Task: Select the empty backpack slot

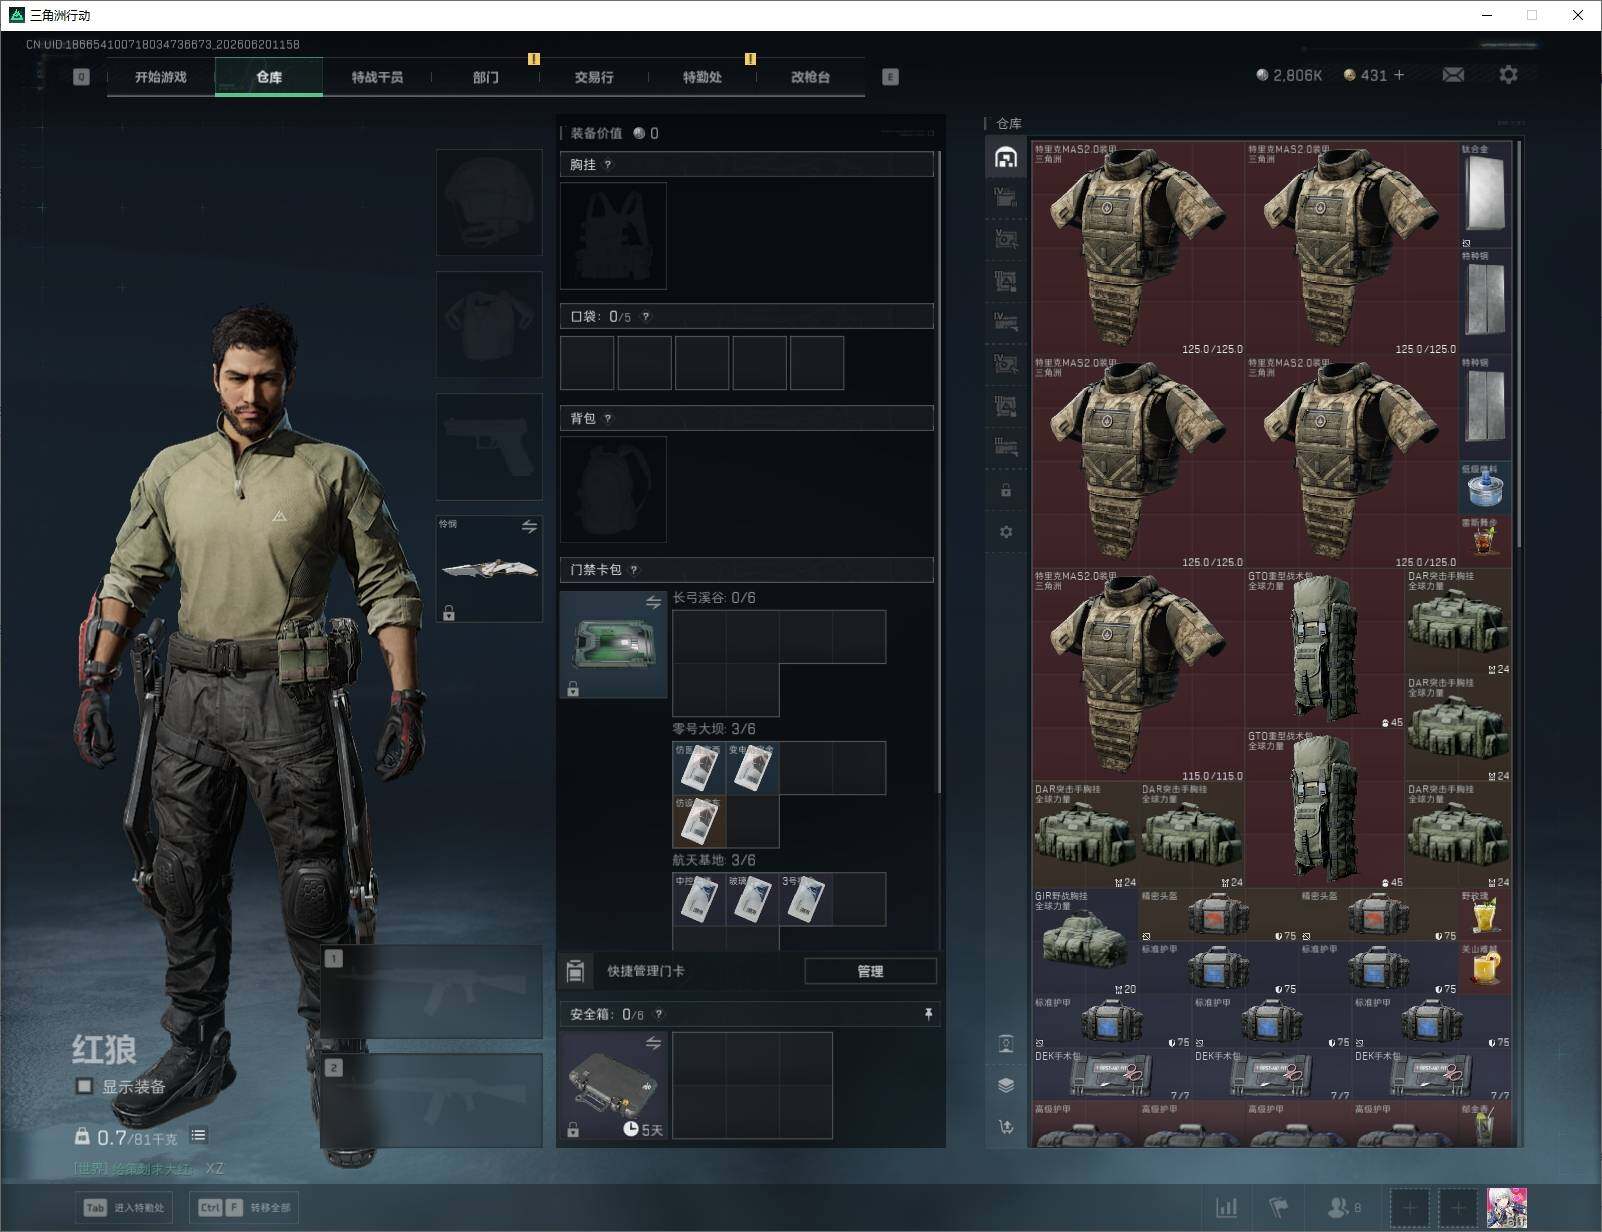Action: coord(613,489)
